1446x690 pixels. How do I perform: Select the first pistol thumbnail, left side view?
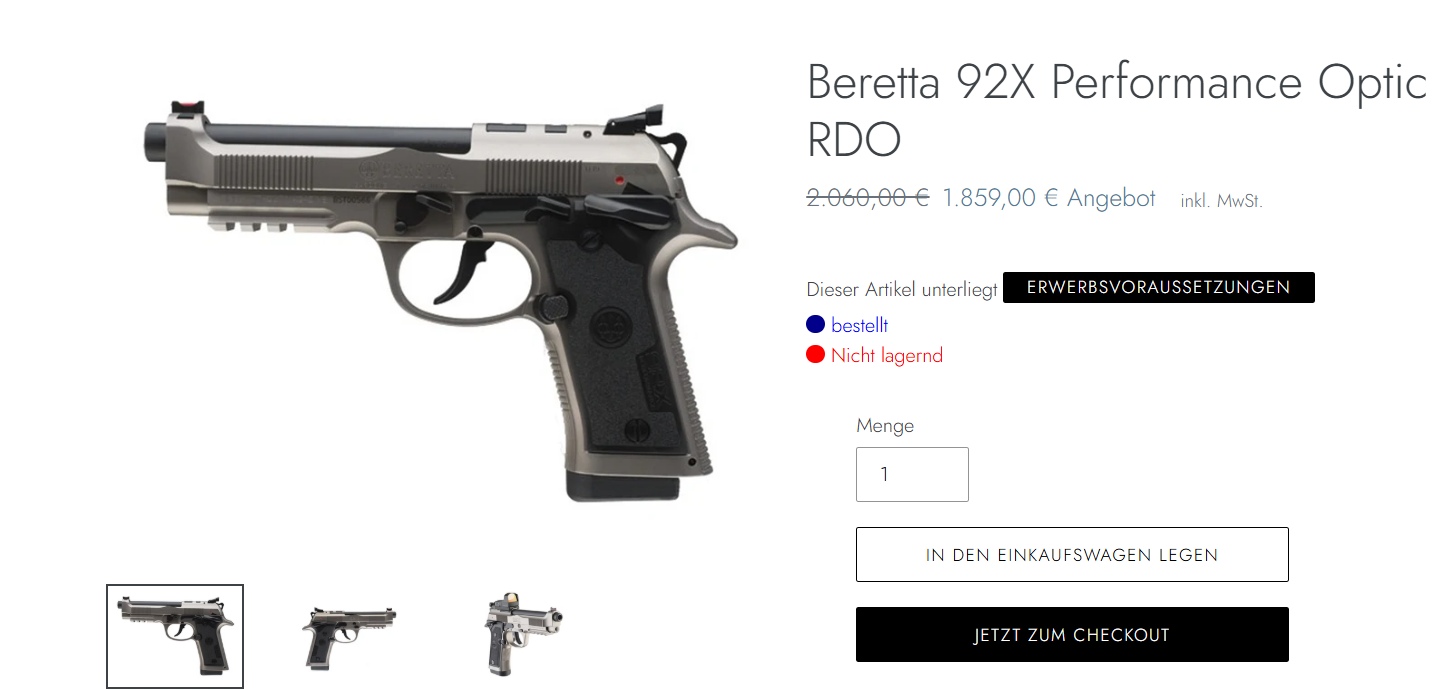[x=175, y=636]
